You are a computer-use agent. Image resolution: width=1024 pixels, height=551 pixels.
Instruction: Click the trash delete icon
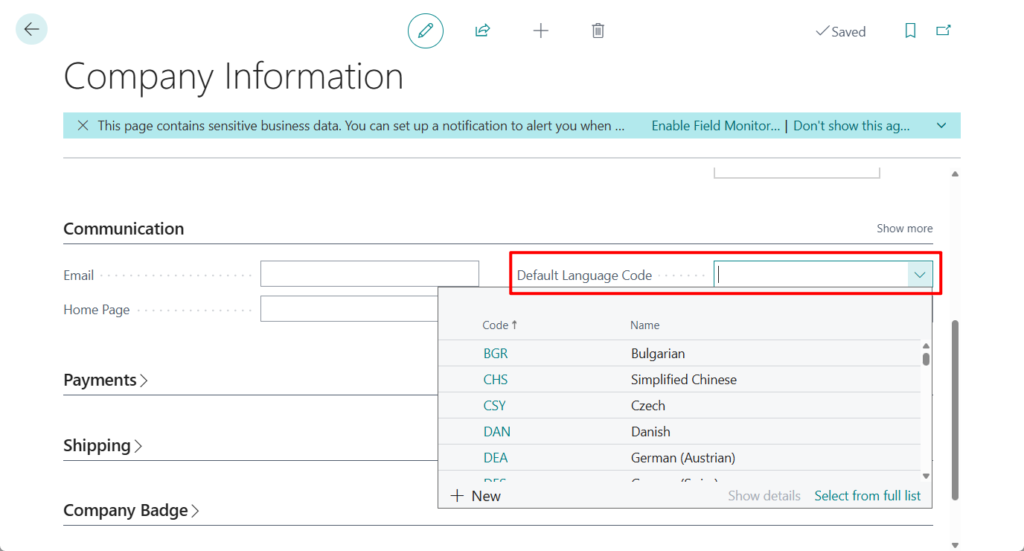click(x=598, y=31)
